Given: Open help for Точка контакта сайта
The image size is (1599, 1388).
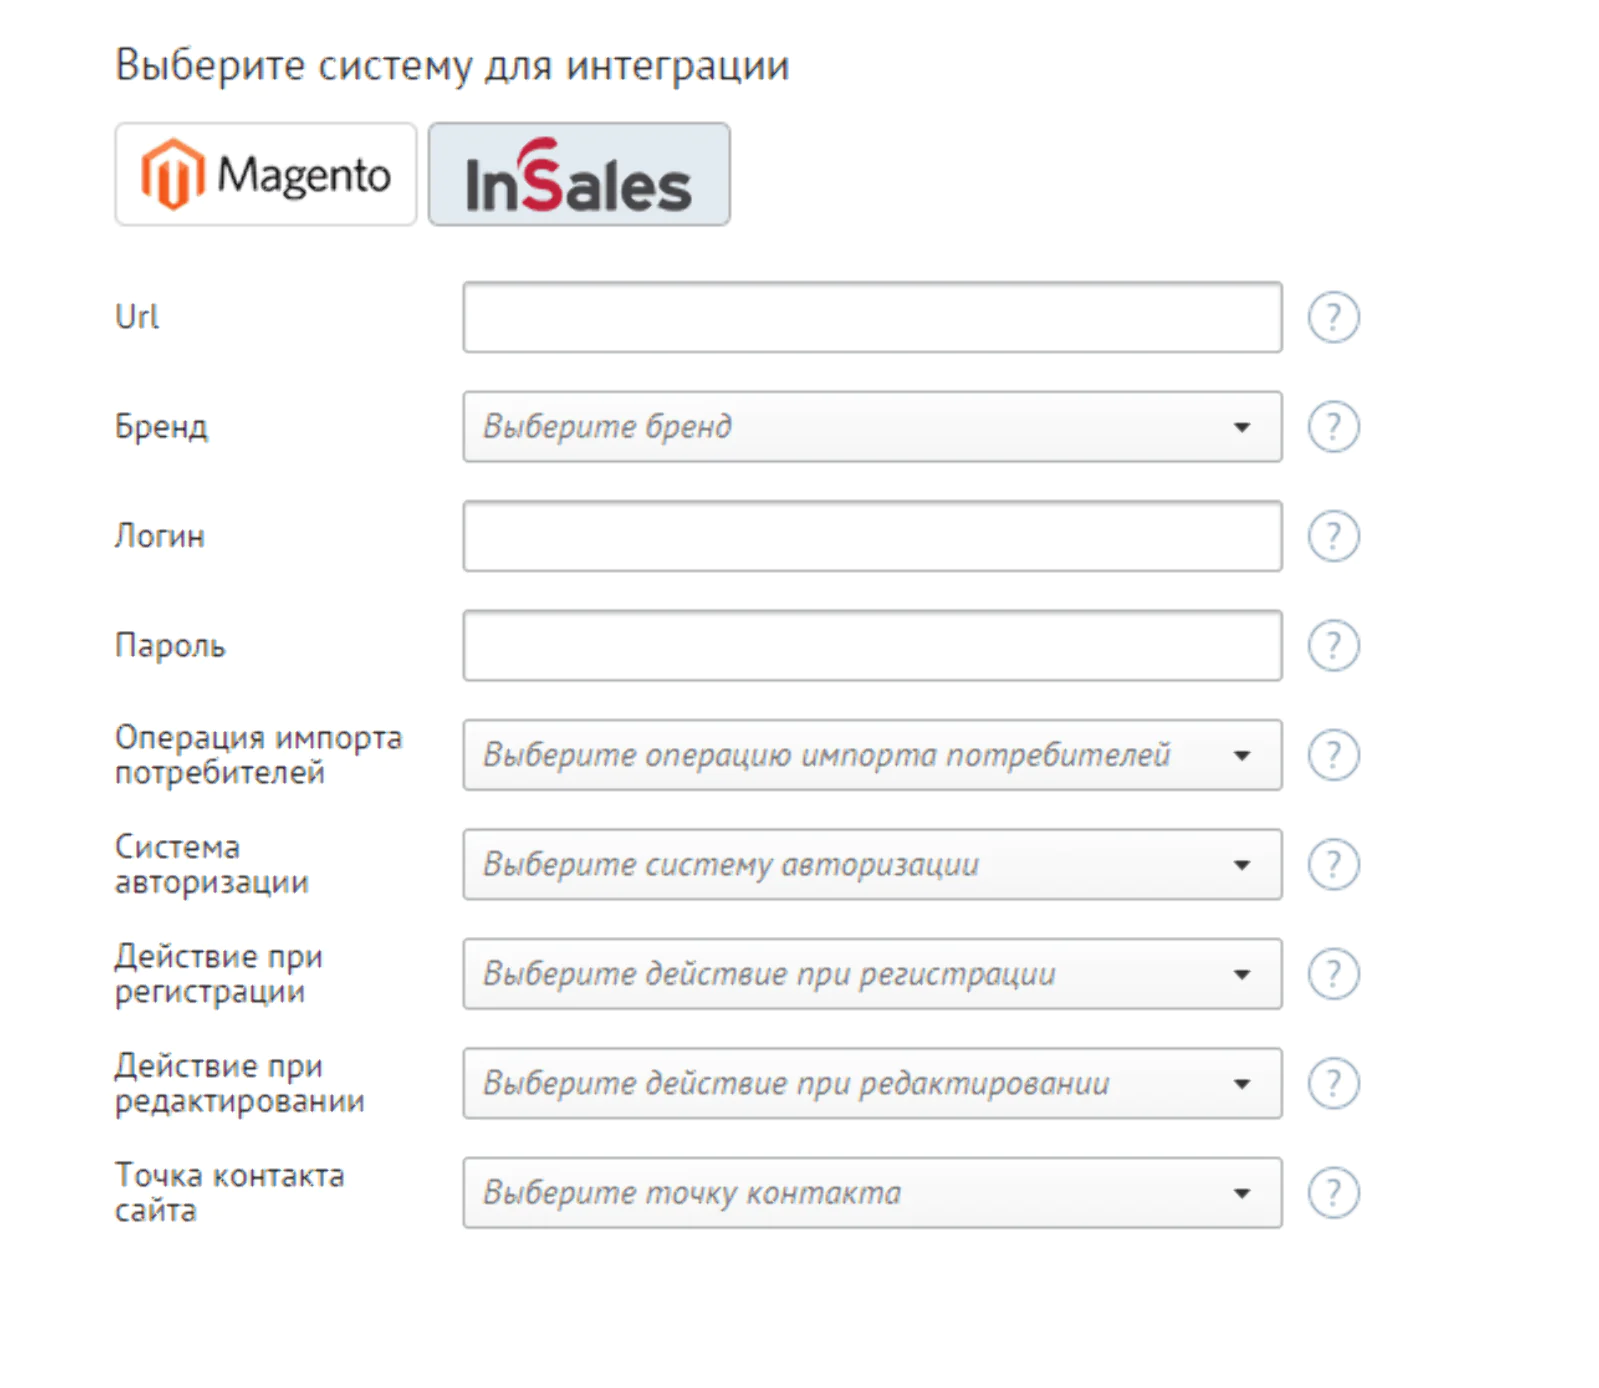Looking at the screenshot, I should point(1333,1193).
